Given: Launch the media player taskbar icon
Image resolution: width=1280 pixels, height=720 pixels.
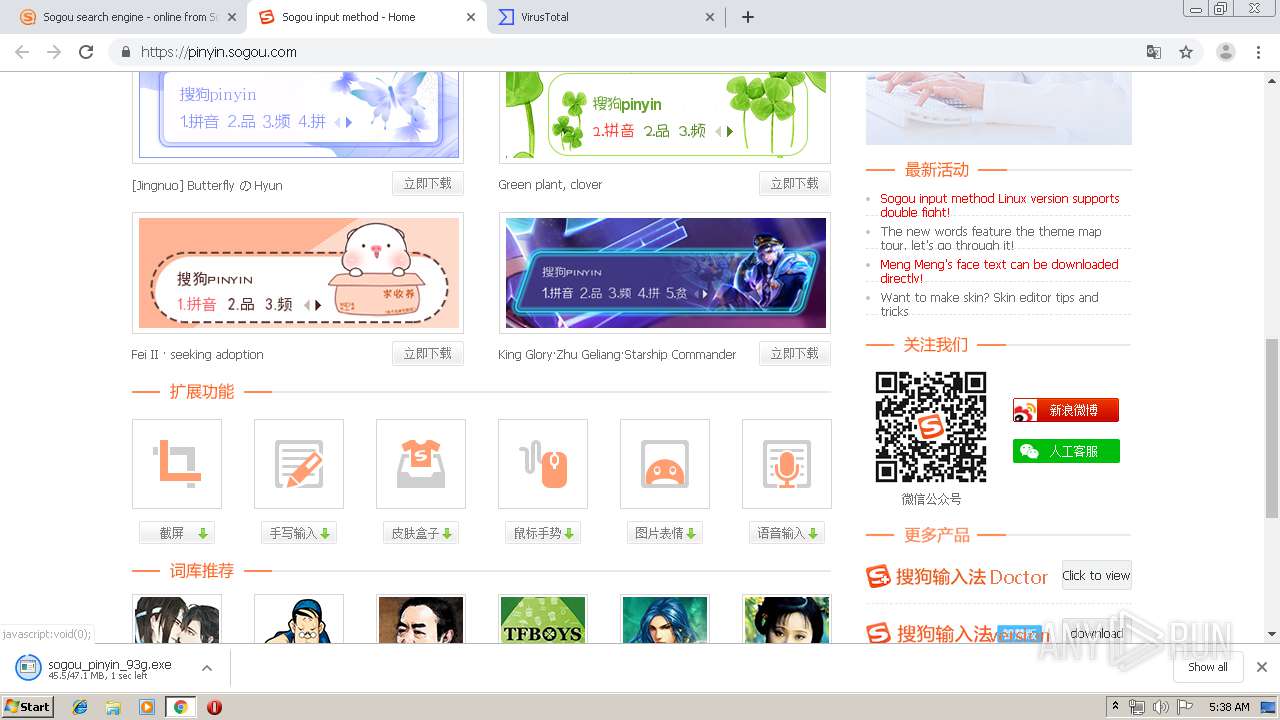Looking at the screenshot, I should (x=147, y=707).
